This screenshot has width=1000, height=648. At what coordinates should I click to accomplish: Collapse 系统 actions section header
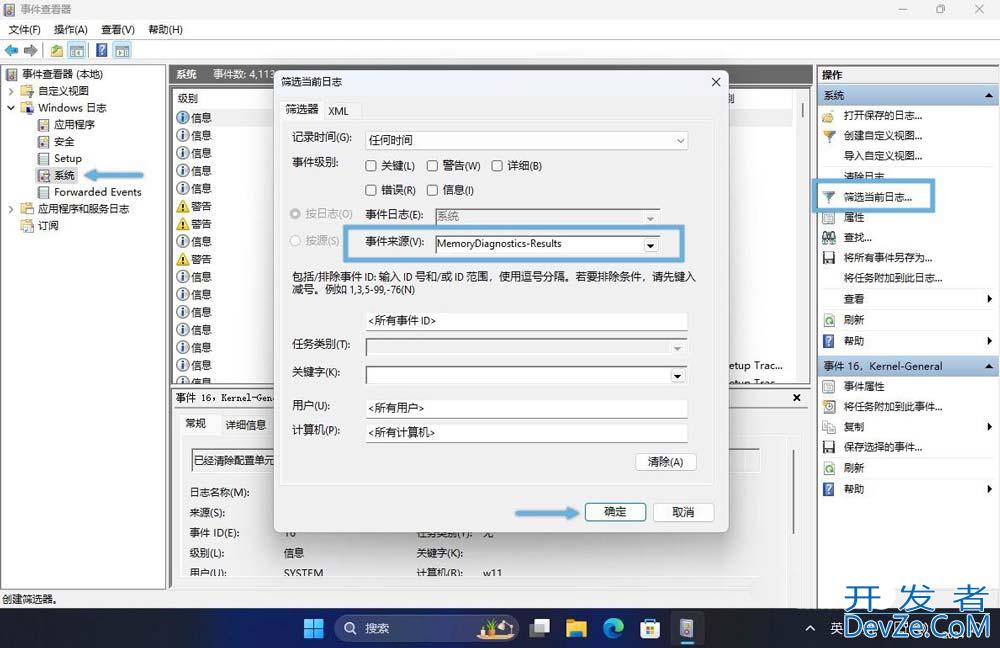pyautogui.click(x=989, y=96)
